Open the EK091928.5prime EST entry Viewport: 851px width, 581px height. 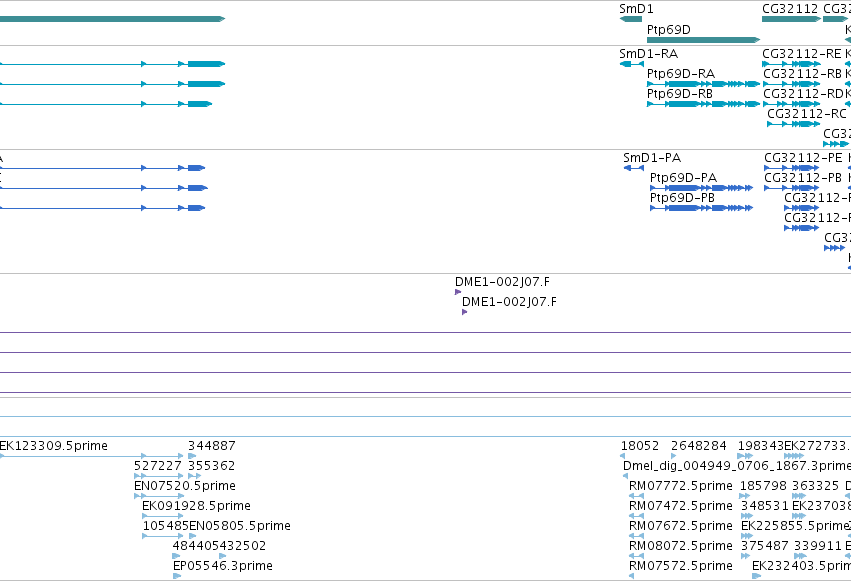pos(196,506)
